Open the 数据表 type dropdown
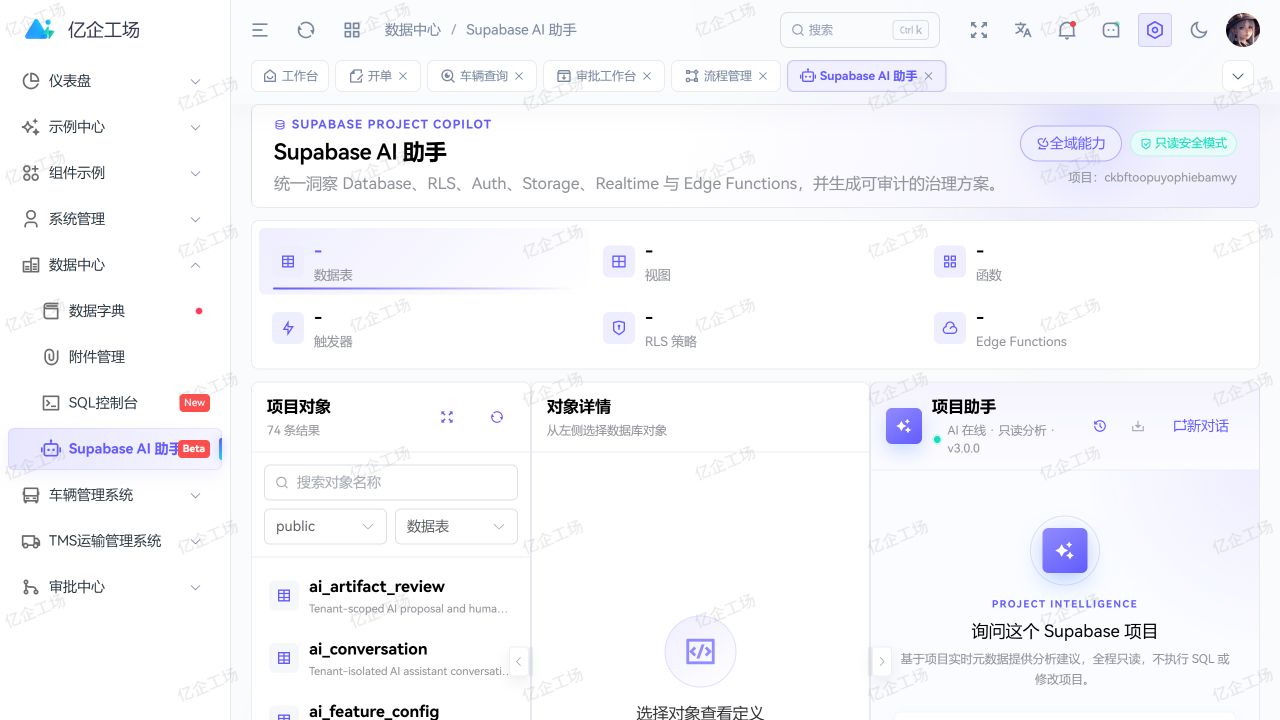Image resolution: width=1280 pixels, height=720 pixels. (456, 526)
